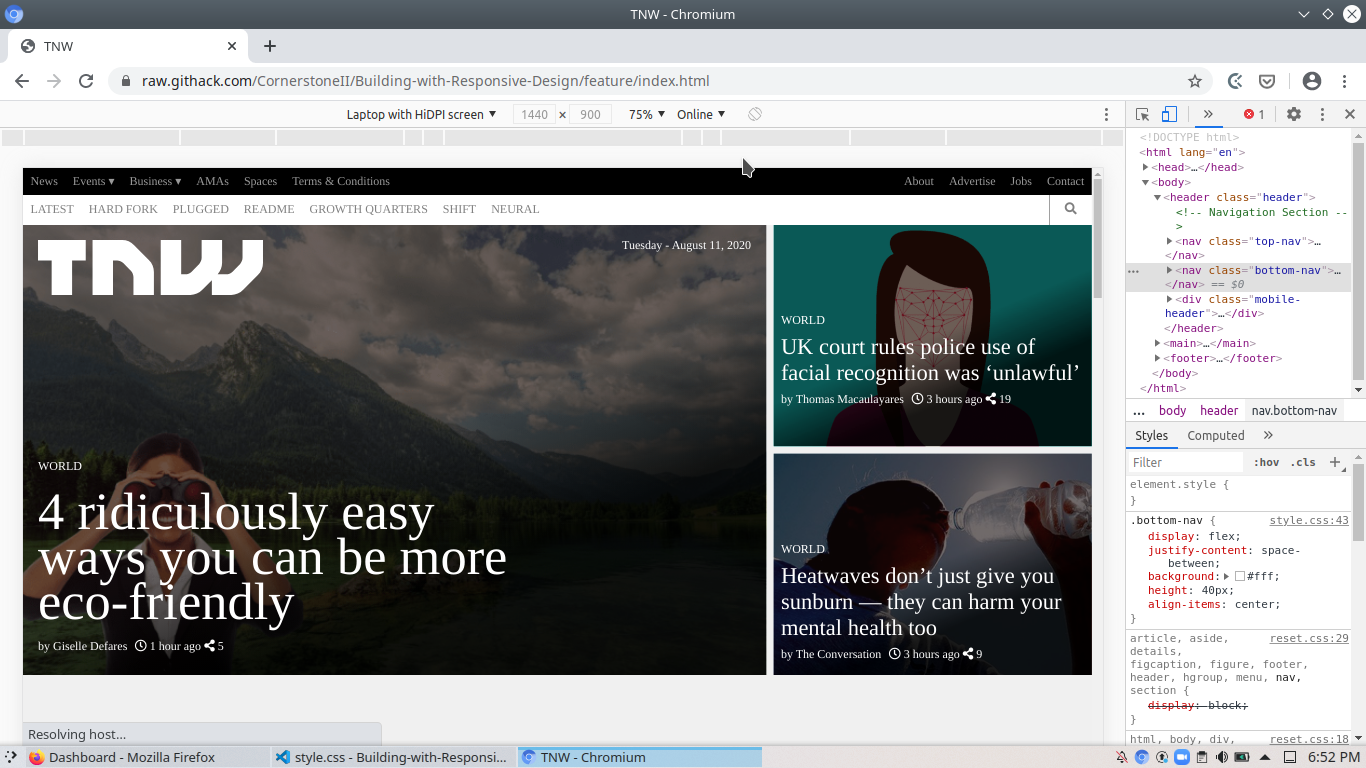
Task: Click the Pocket extension icon in toolbar
Action: (1267, 81)
